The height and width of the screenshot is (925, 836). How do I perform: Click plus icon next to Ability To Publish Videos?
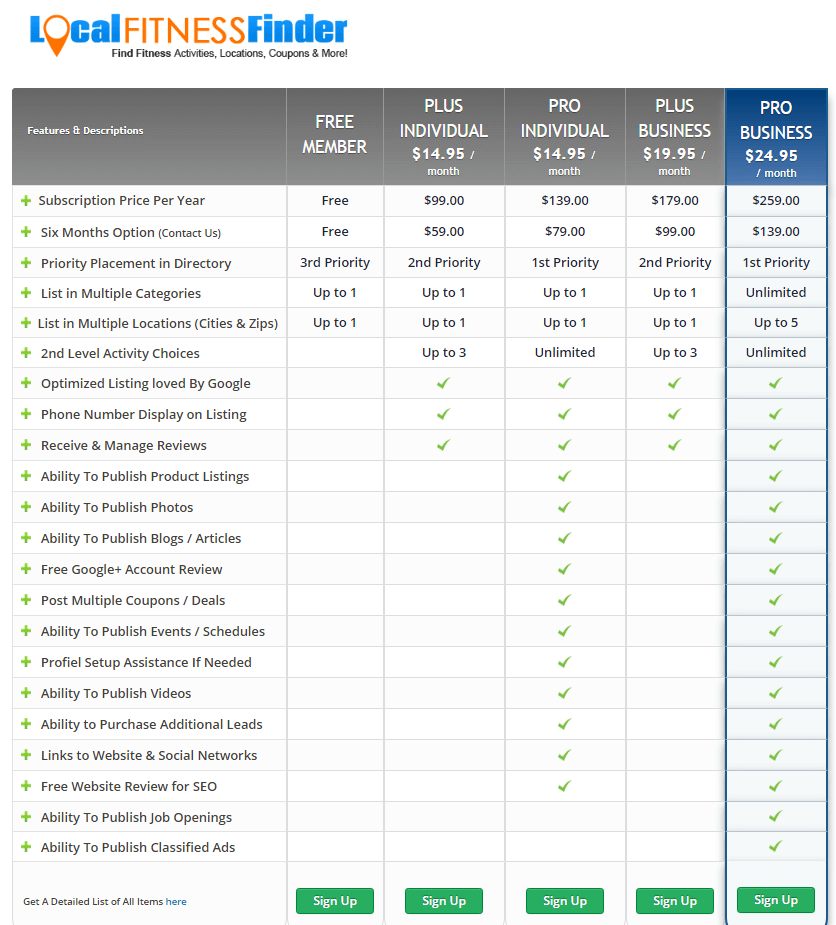point(26,693)
